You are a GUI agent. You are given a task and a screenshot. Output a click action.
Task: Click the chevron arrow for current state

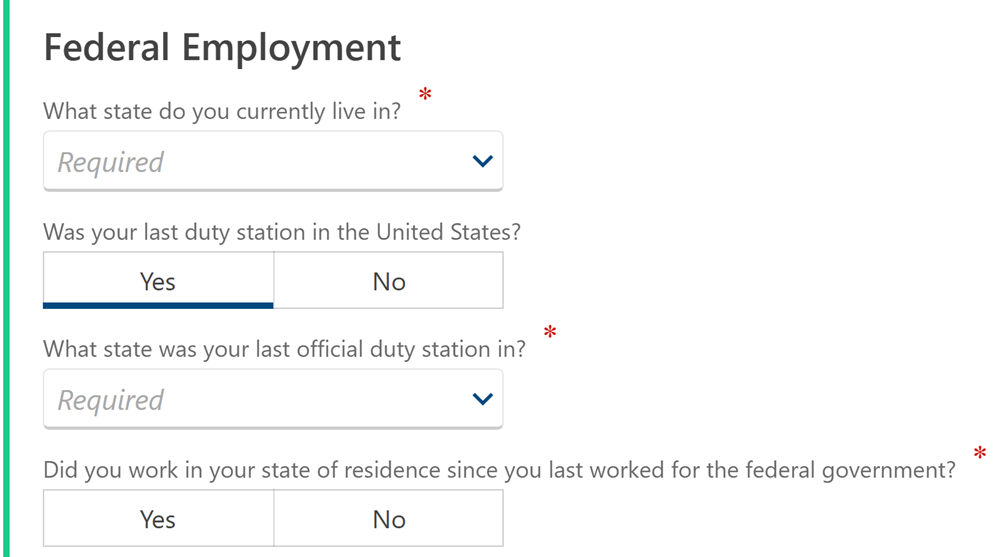pos(482,161)
